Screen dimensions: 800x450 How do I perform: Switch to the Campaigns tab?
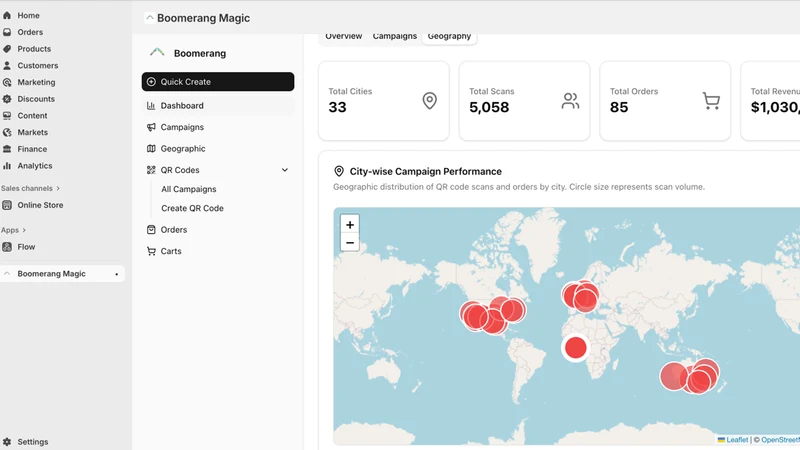394,36
